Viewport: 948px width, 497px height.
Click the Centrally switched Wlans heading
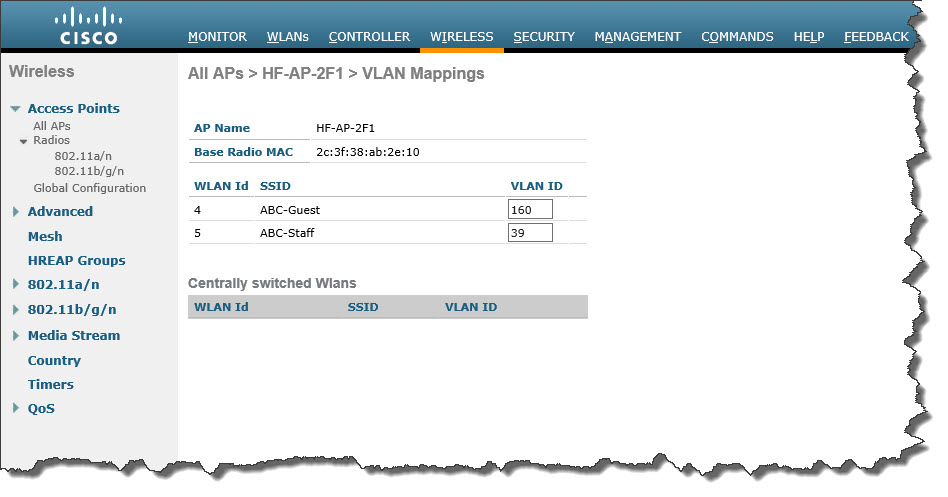pyautogui.click(x=272, y=283)
